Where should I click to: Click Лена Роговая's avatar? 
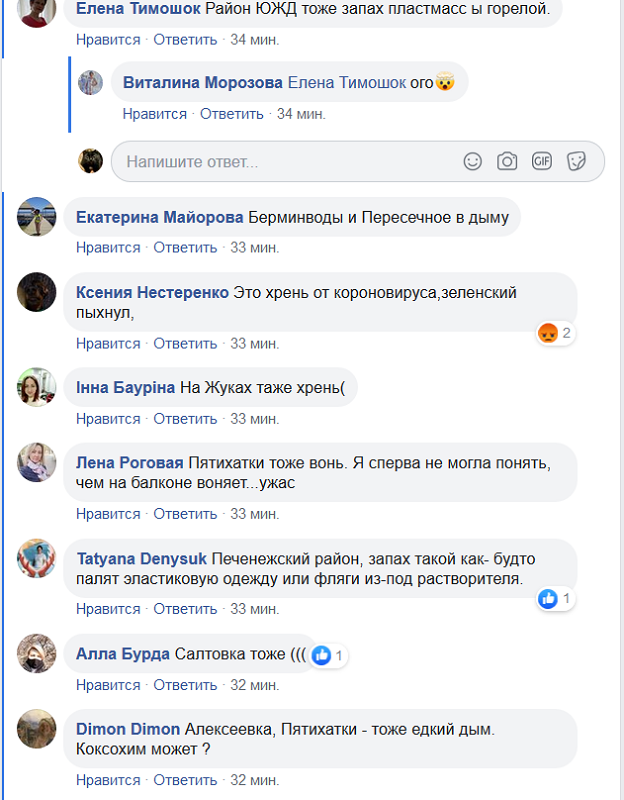[x=37, y=462]
